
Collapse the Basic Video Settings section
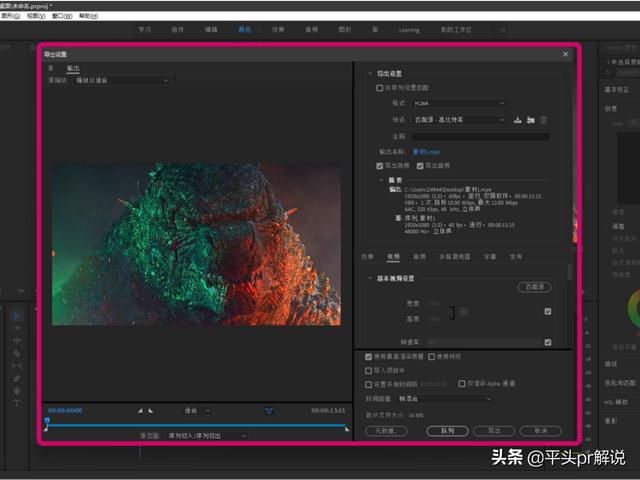(x=370, y=278)
